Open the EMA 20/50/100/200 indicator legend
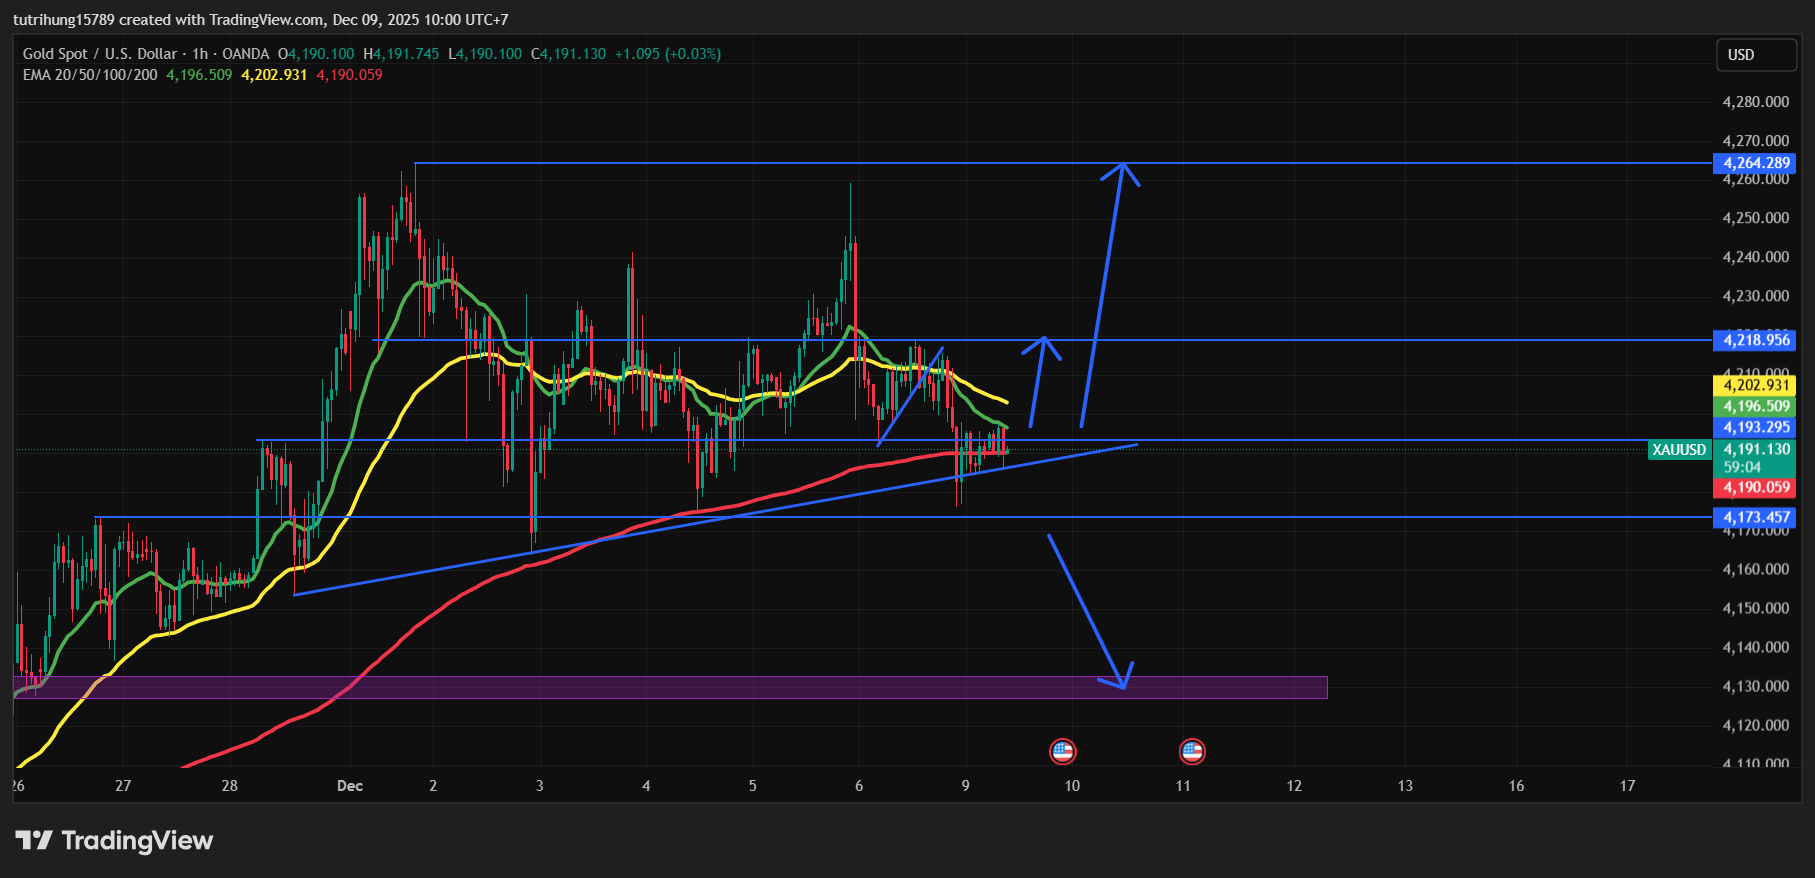 coord(90,75)
